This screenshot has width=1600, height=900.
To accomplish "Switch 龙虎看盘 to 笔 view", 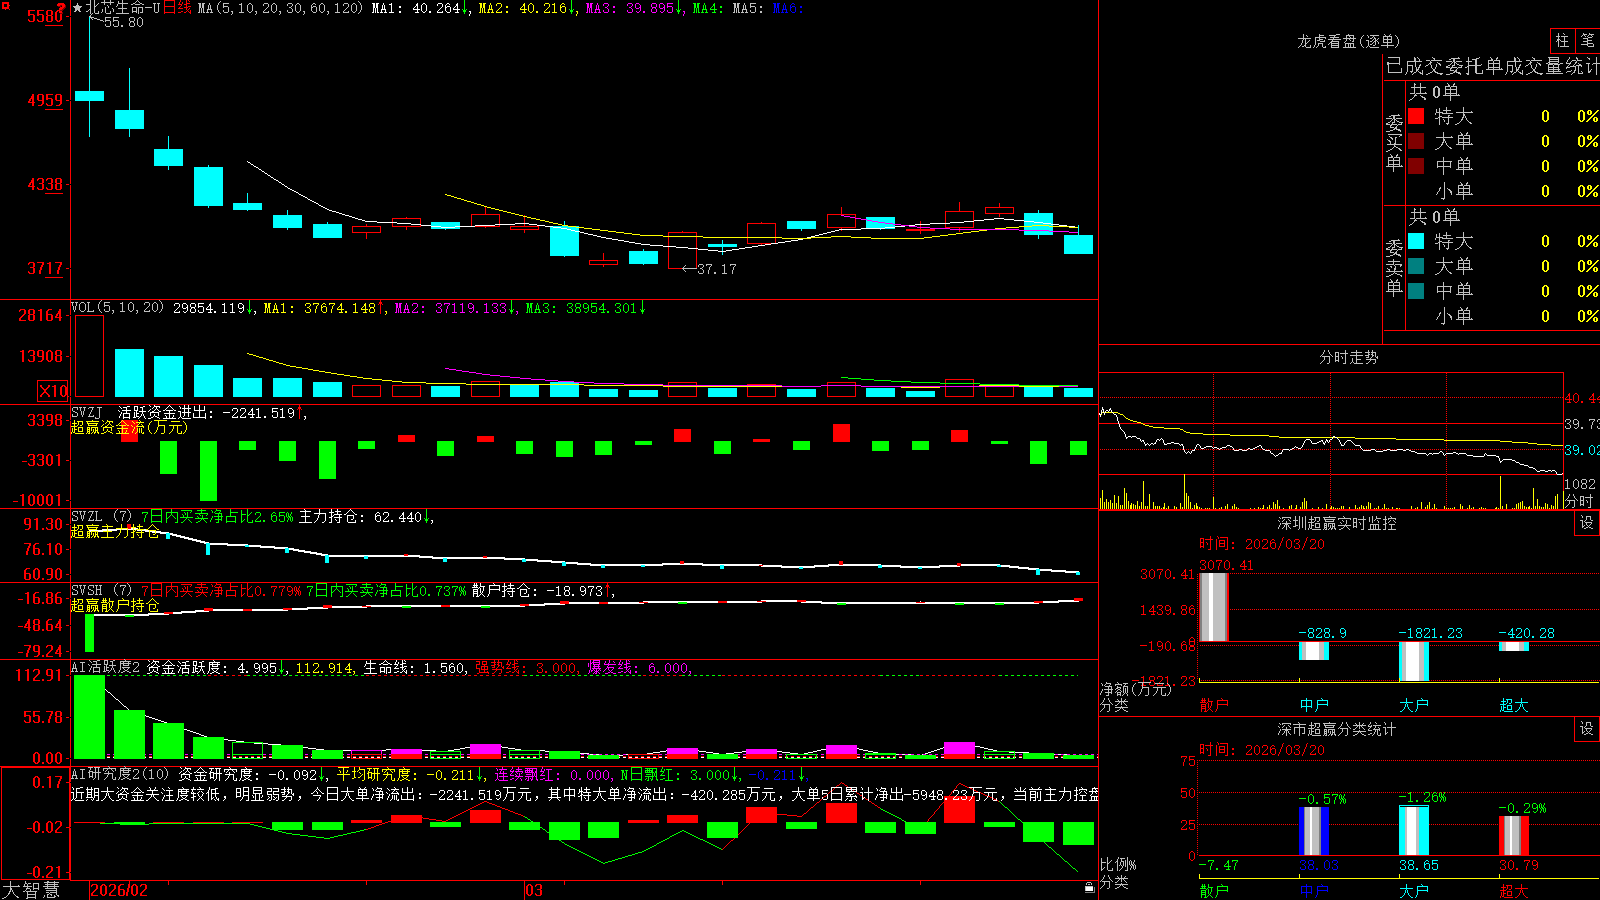I will click(1587, 40).
